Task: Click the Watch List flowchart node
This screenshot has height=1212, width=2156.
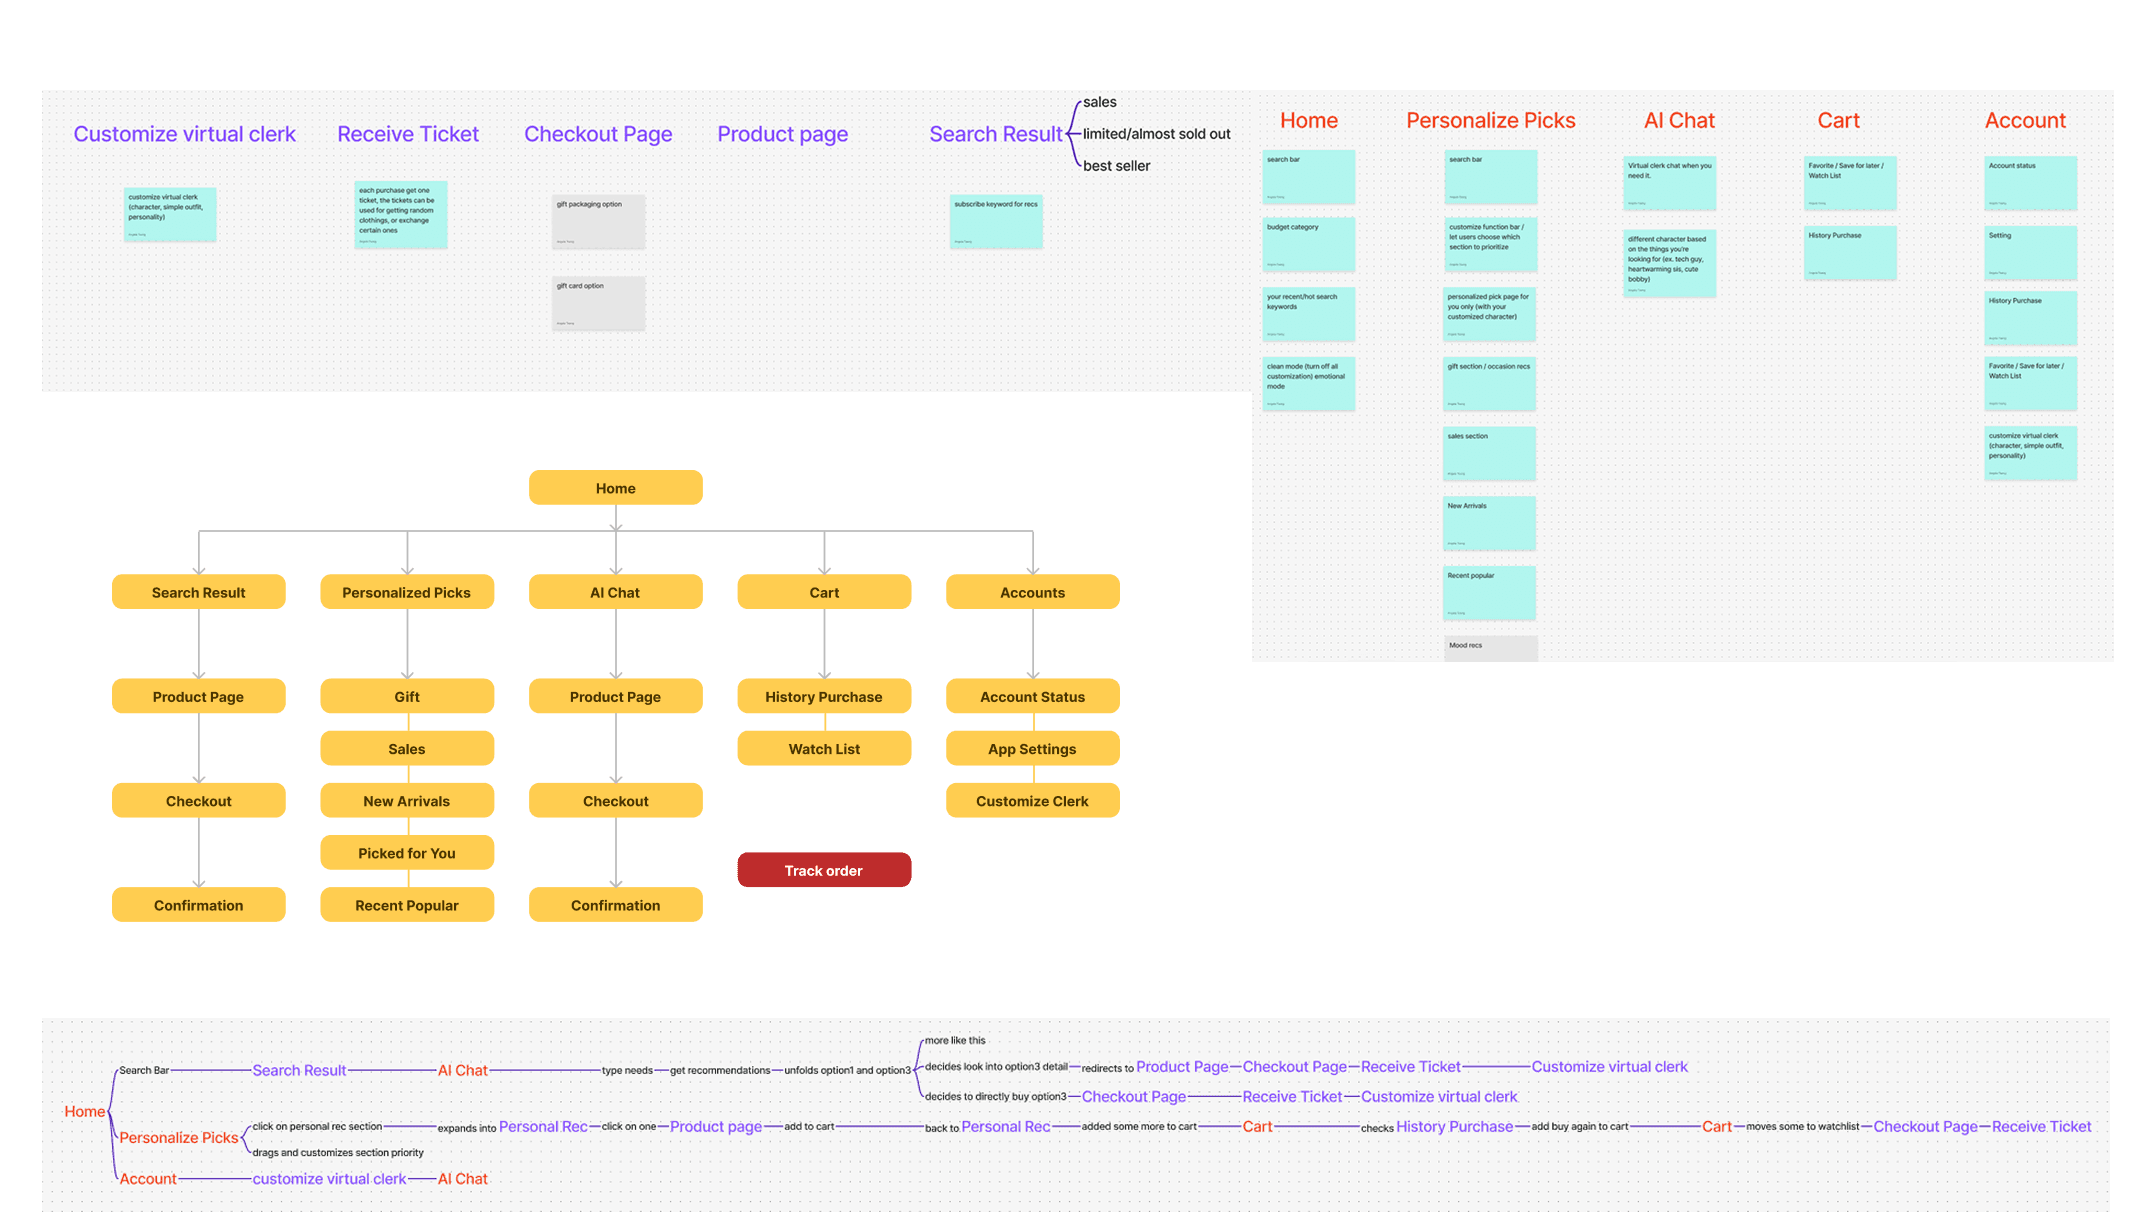Action: coord(823,748)
